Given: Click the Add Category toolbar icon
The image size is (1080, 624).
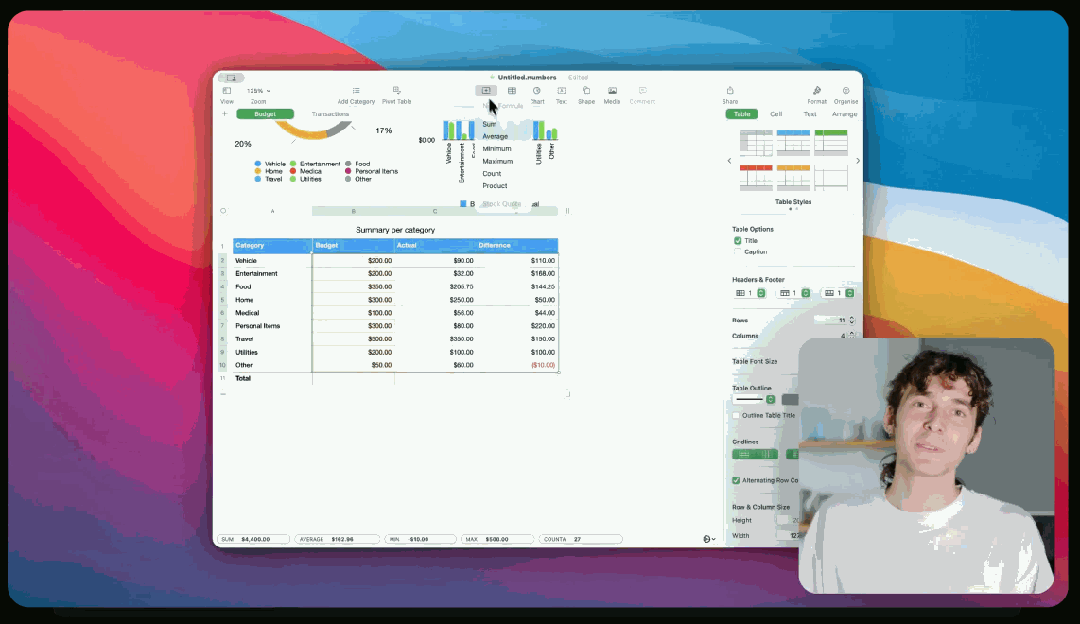Looking at the screenshot, I should click(356, 91).
